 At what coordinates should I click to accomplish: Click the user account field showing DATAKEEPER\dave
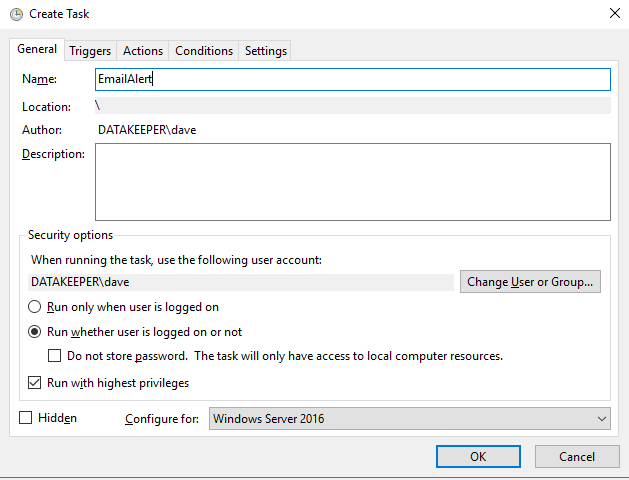coord(238,282)
